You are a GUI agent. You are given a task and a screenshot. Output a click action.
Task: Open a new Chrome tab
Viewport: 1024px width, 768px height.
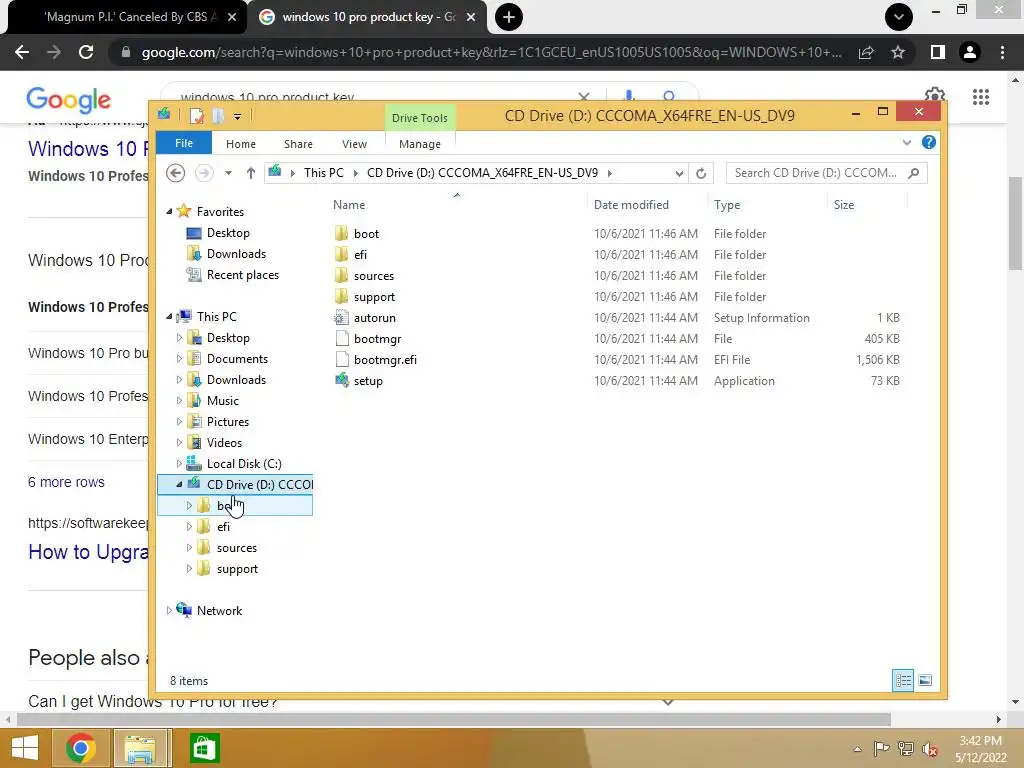[x=509, y=17]
